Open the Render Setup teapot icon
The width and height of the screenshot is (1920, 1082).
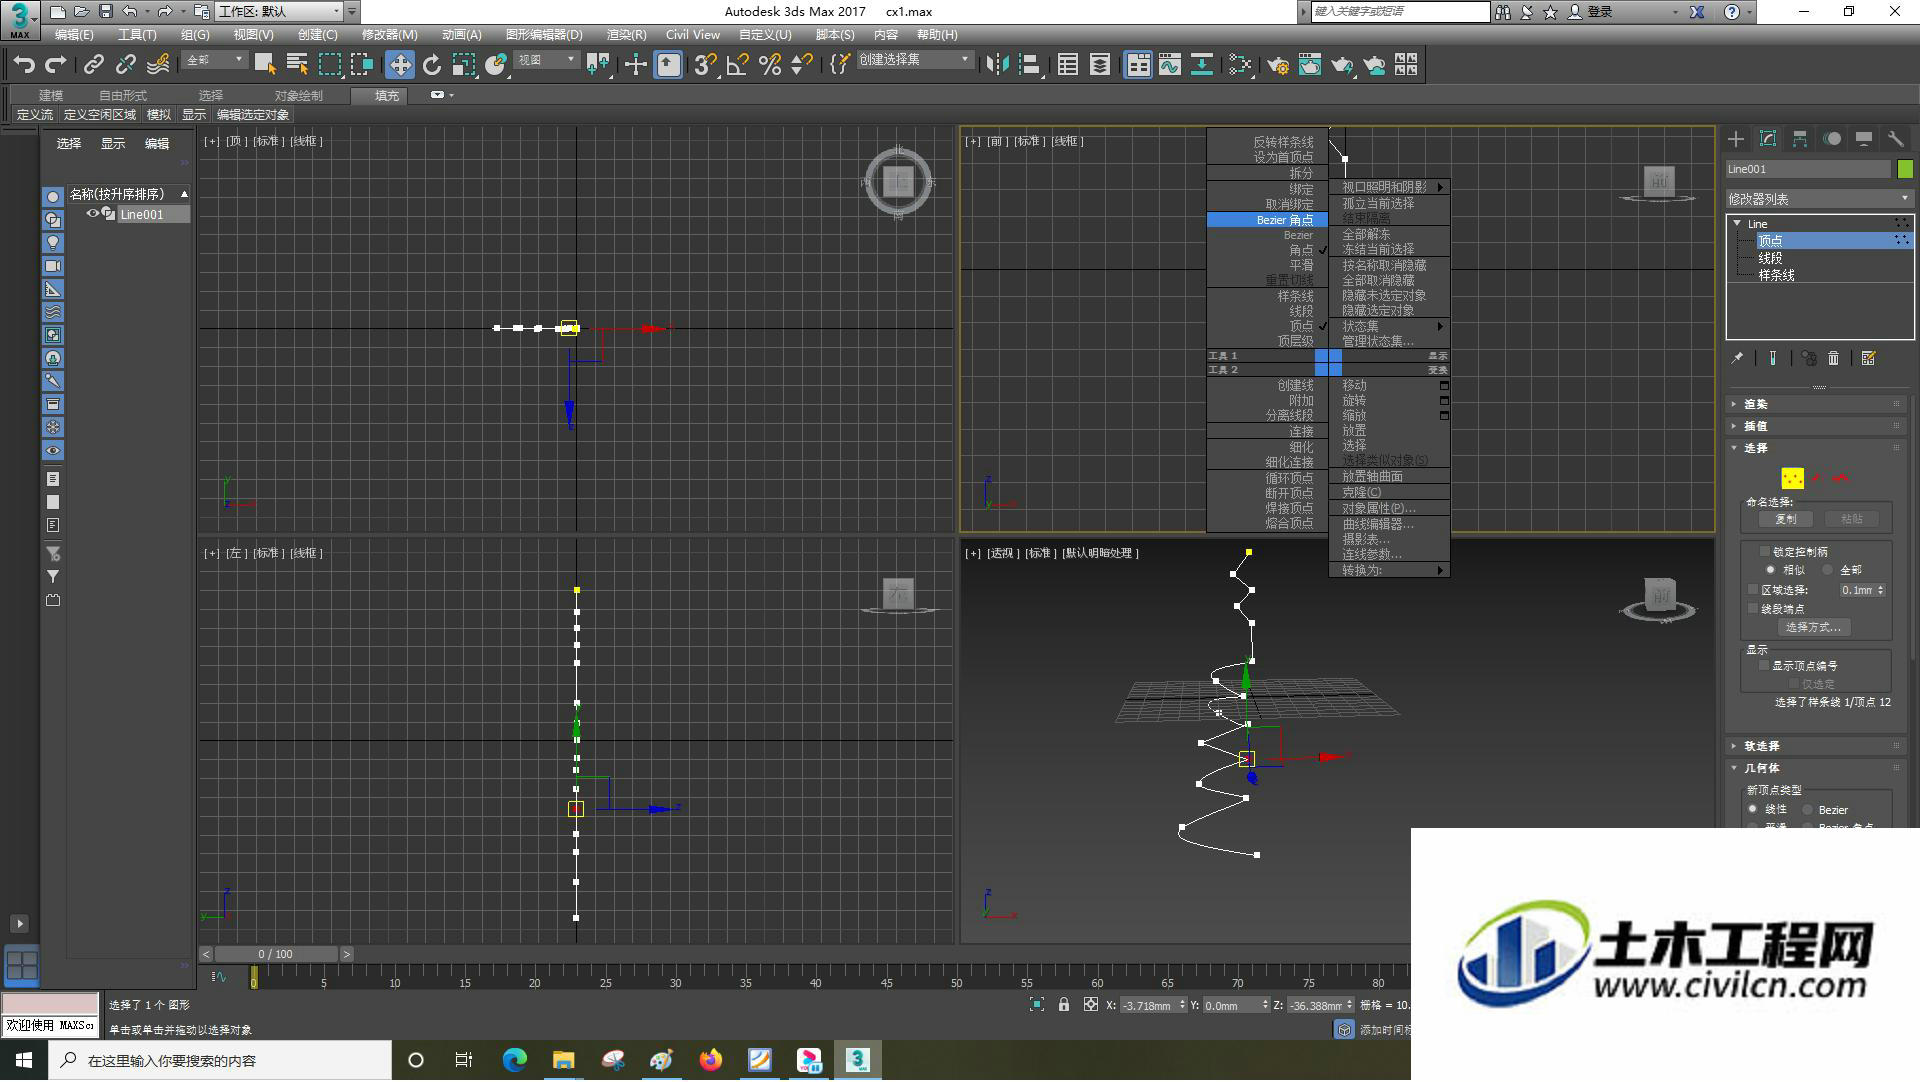[x=1278, y=65]
